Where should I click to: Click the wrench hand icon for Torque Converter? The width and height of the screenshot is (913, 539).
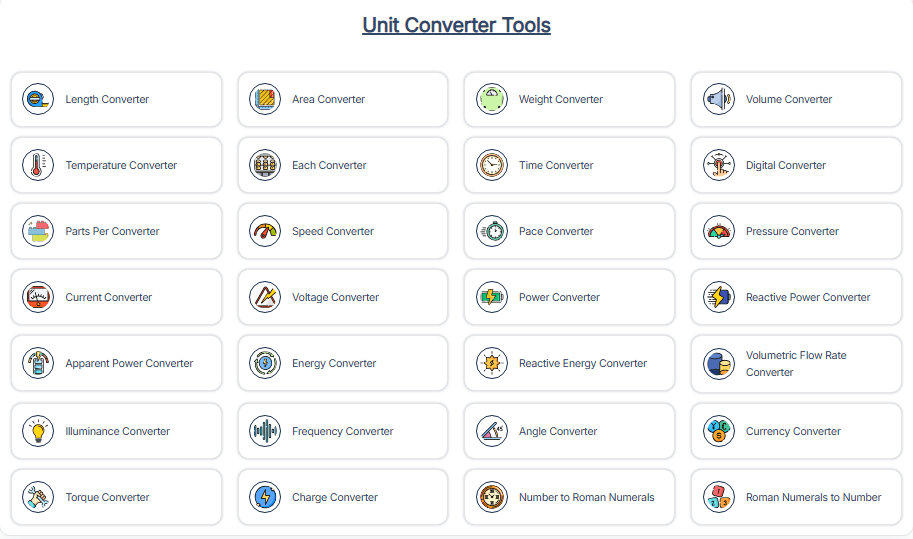pyautogui.click(x=38, y=497)
